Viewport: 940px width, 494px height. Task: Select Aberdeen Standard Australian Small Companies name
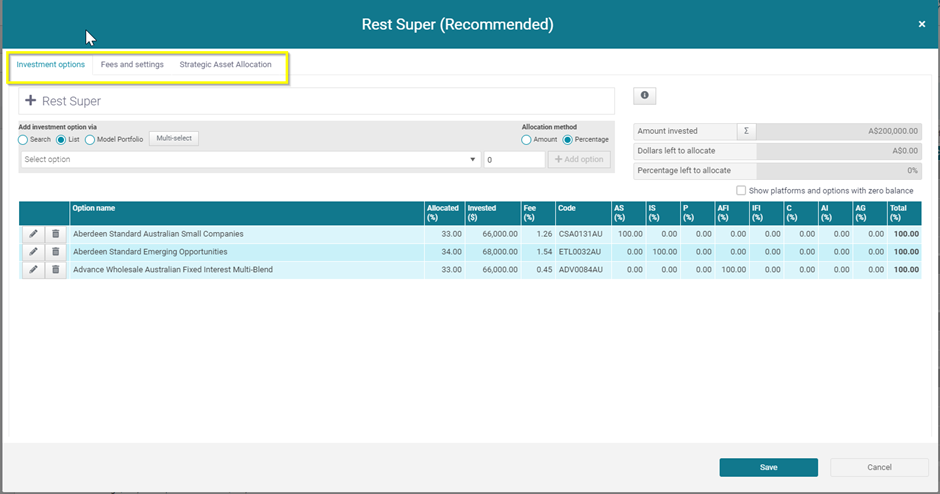pyautogui.click(x=158, y=234)
